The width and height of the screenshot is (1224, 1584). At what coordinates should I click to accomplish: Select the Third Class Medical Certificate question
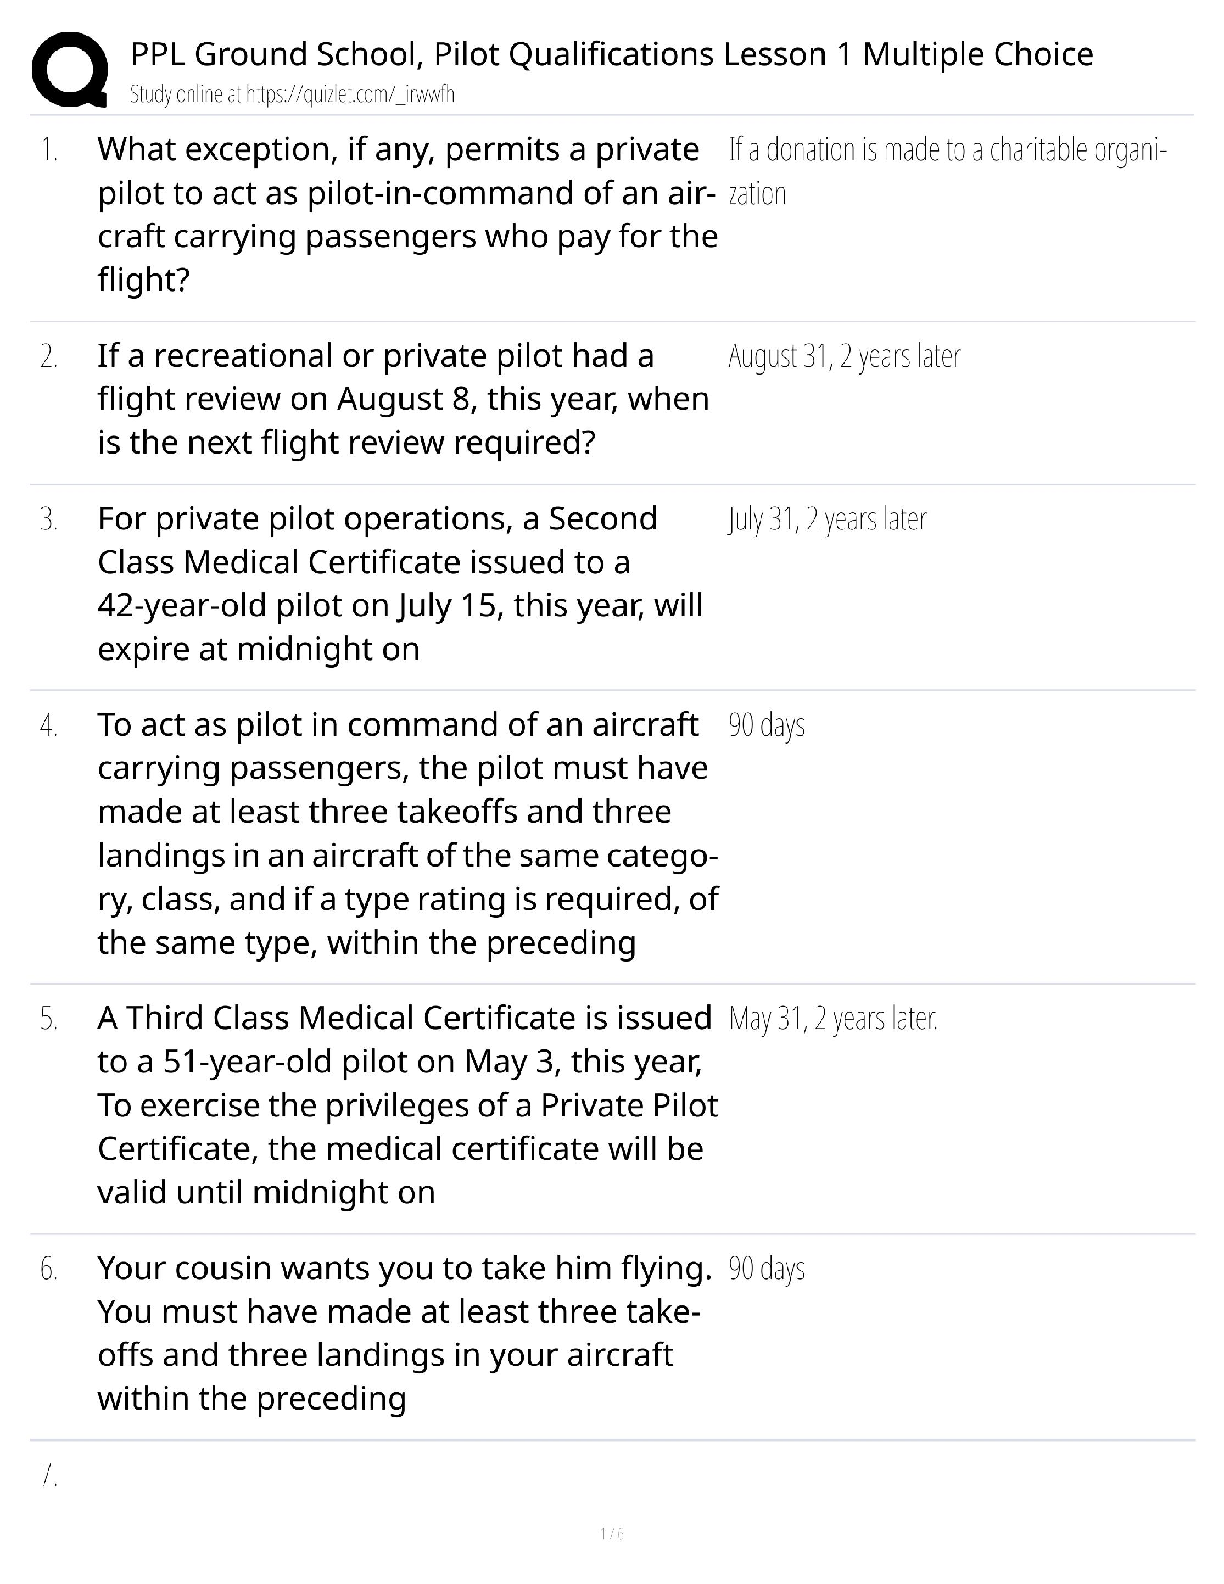(407, 1105)
